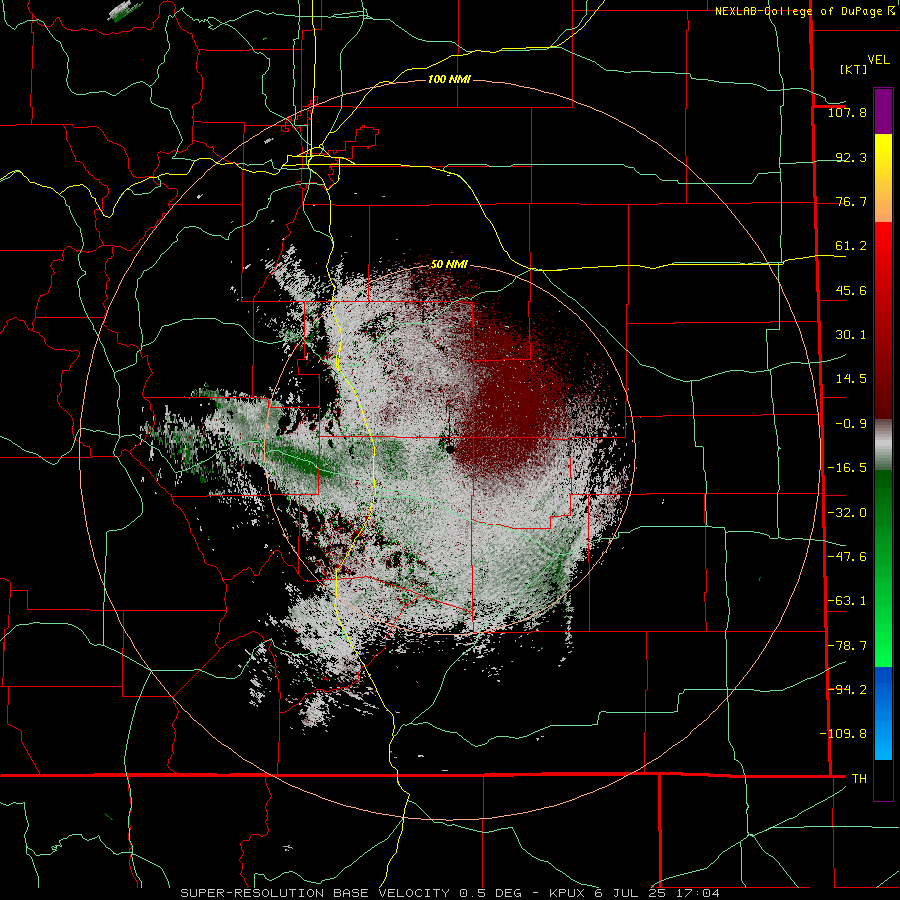Select the -94.2 velocity scale label
This screenshot has height=900, width=900.
[847, 690]
